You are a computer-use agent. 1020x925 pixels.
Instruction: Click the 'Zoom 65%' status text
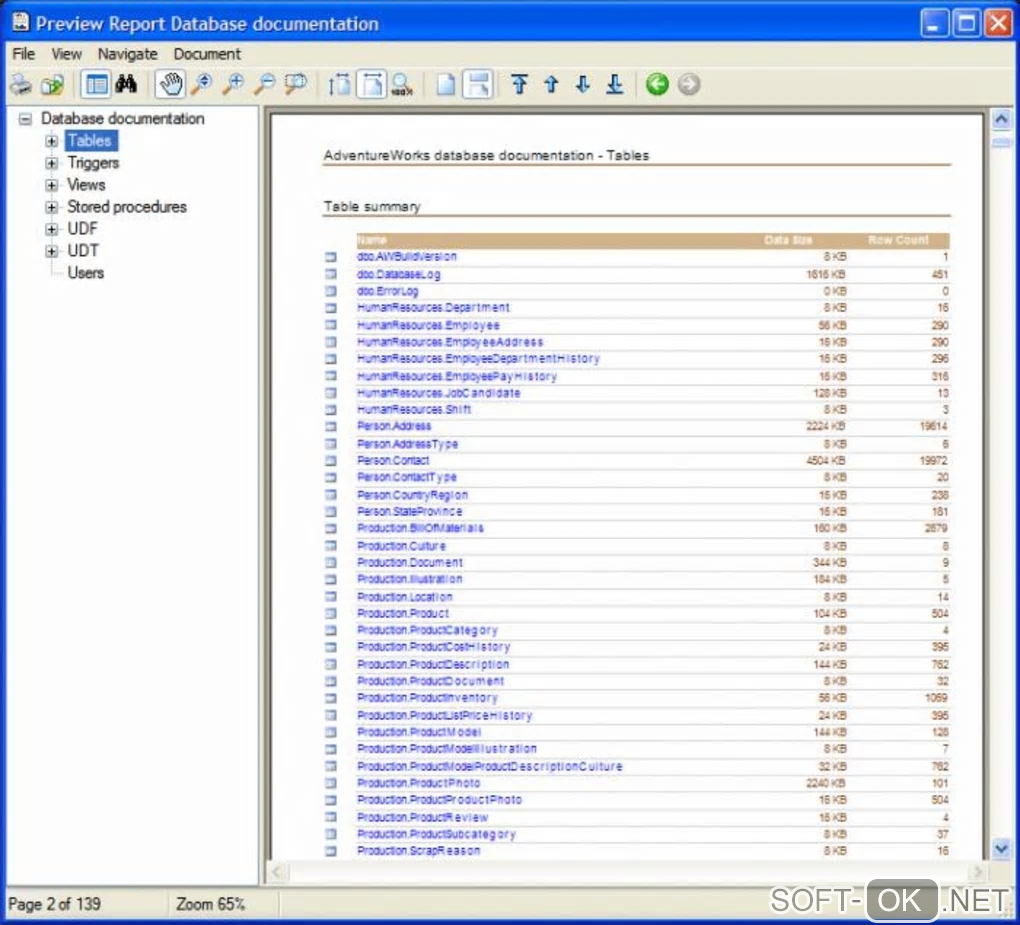210,904
